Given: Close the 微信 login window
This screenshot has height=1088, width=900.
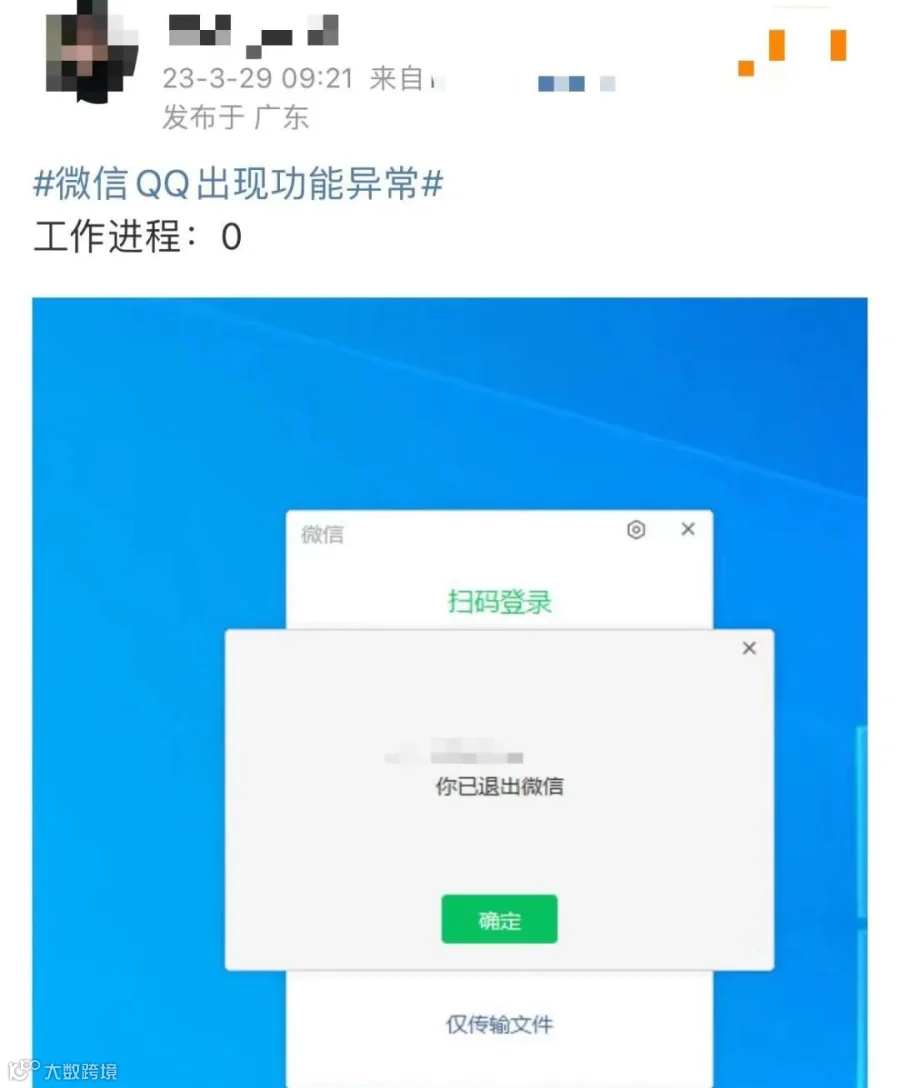Looking at the screenshot, I should pos(688,529).
